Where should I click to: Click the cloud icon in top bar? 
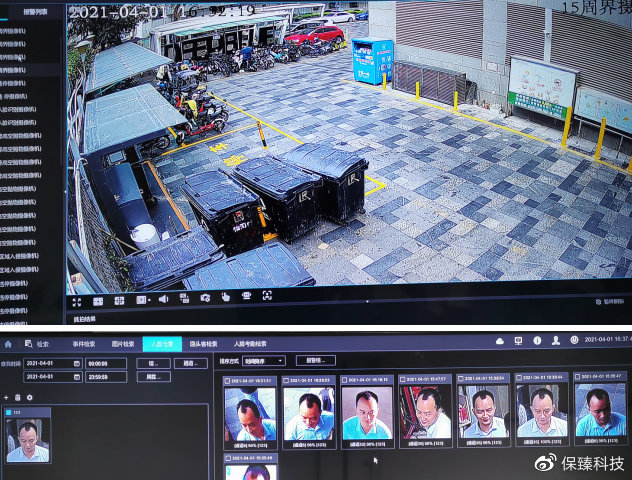500,341
